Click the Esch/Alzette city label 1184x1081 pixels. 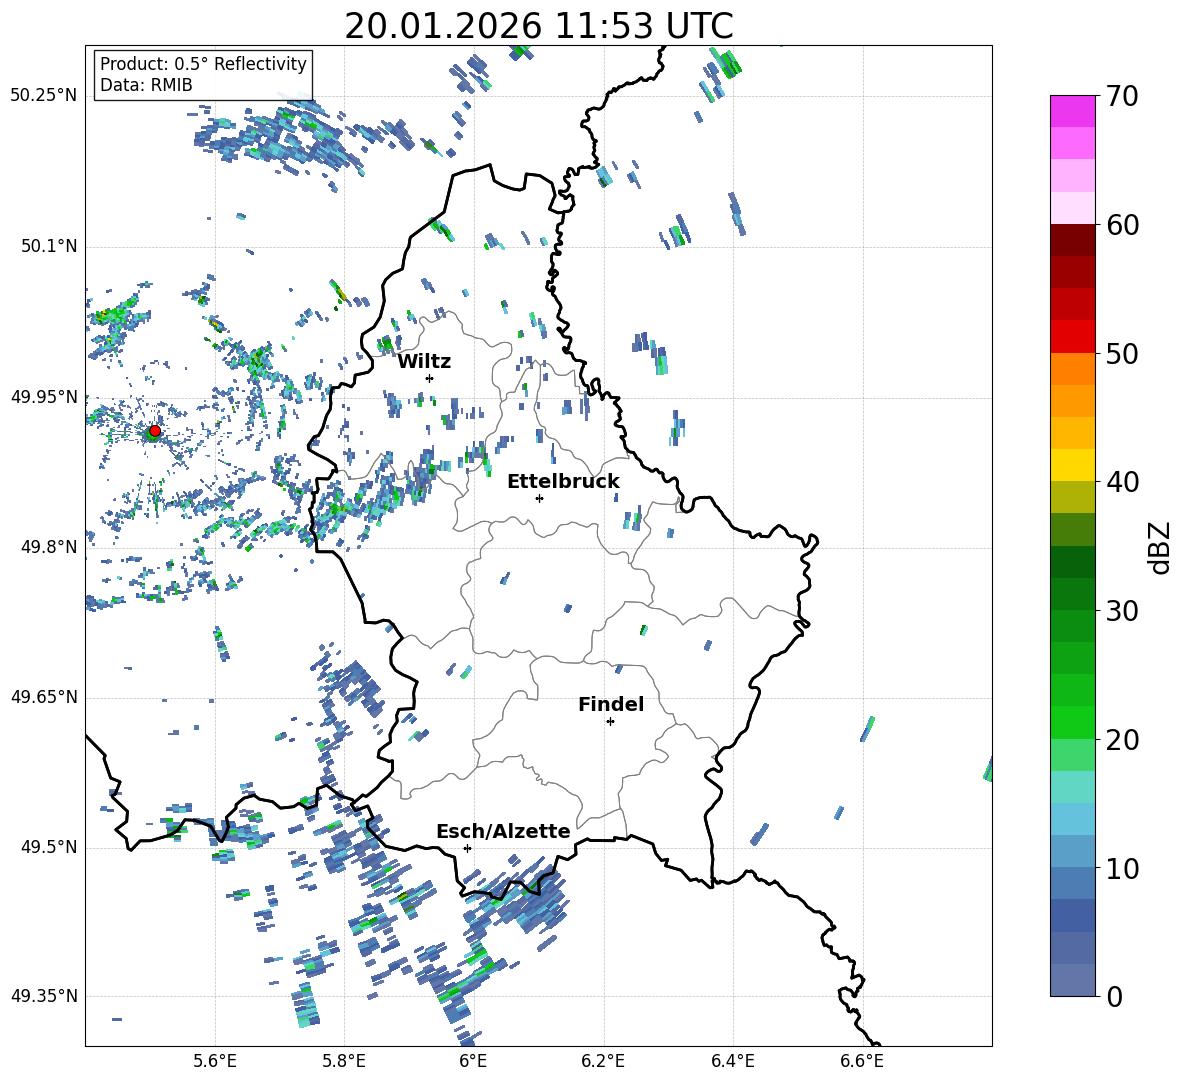[503, 831]
